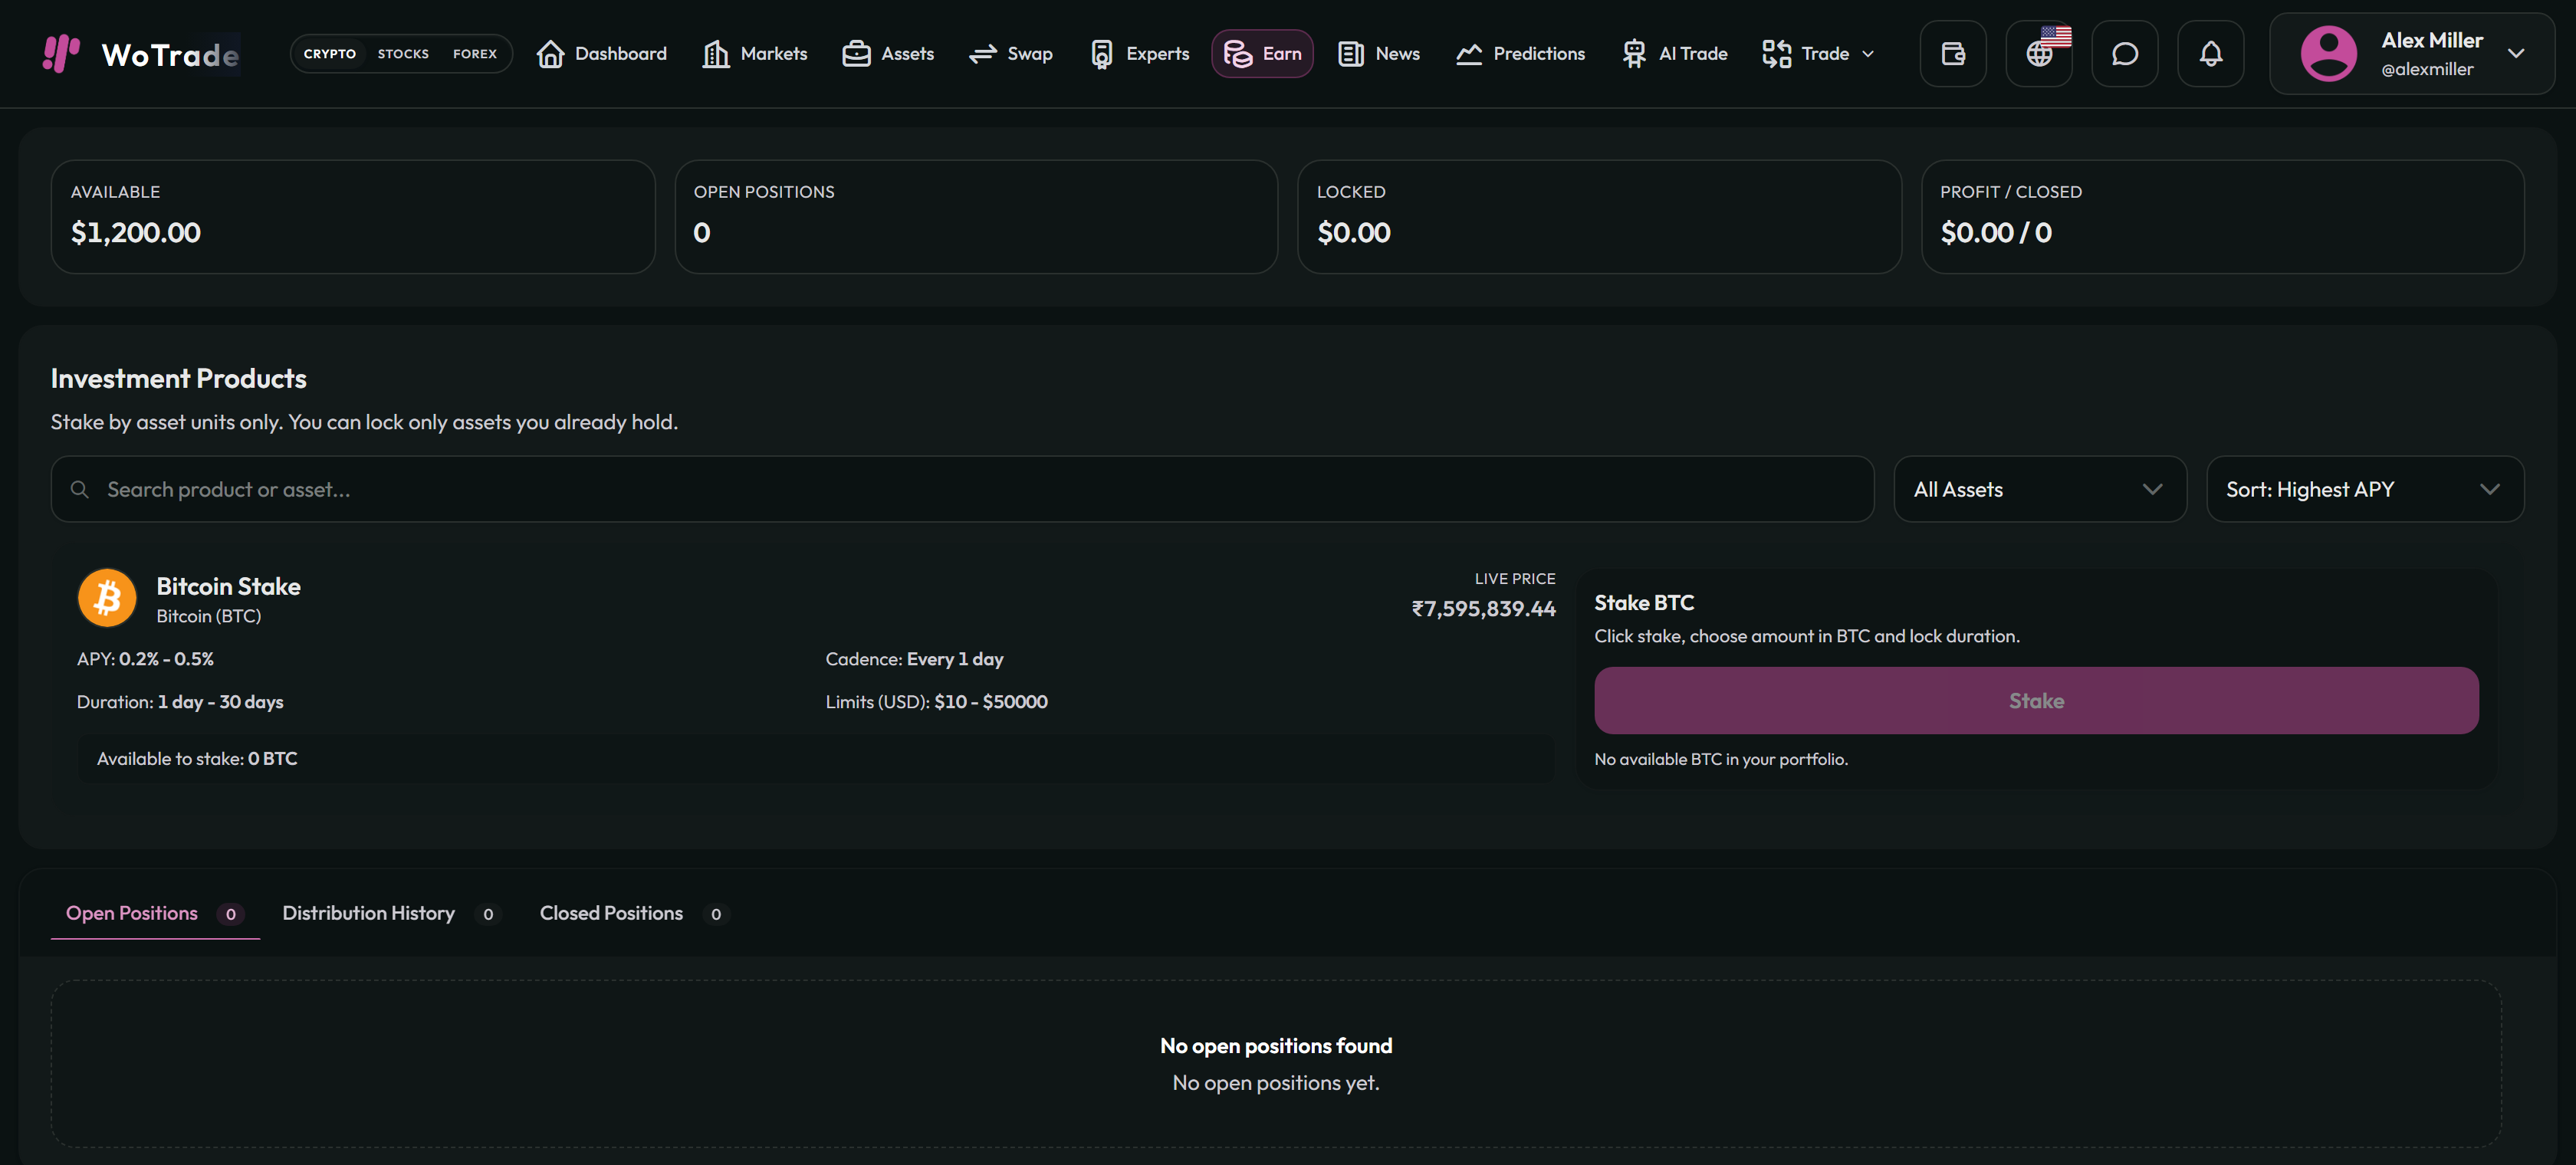The height and width of the screenshot is (1165, 2576).
Task: Open the Swap menu item
Action: [x=1011, y=54]
